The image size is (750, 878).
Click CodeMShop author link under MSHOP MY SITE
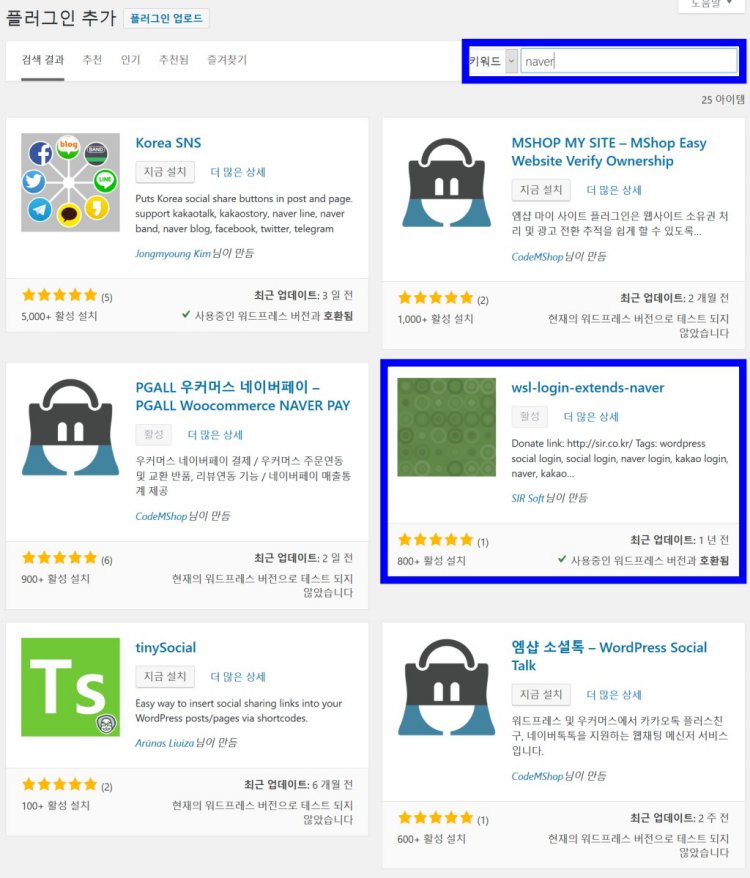click(x=537, y=256)
